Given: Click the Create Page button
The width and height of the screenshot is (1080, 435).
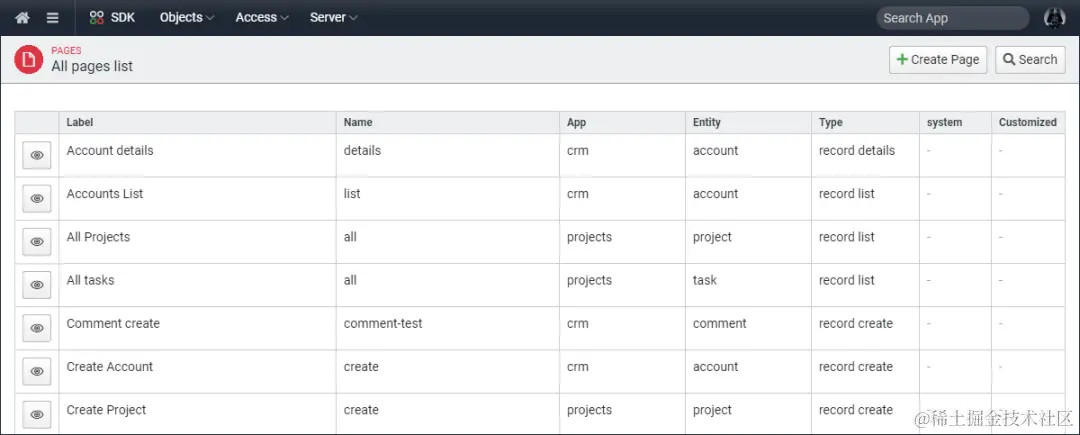Looking at the screenshot, I should click(938, 60).
